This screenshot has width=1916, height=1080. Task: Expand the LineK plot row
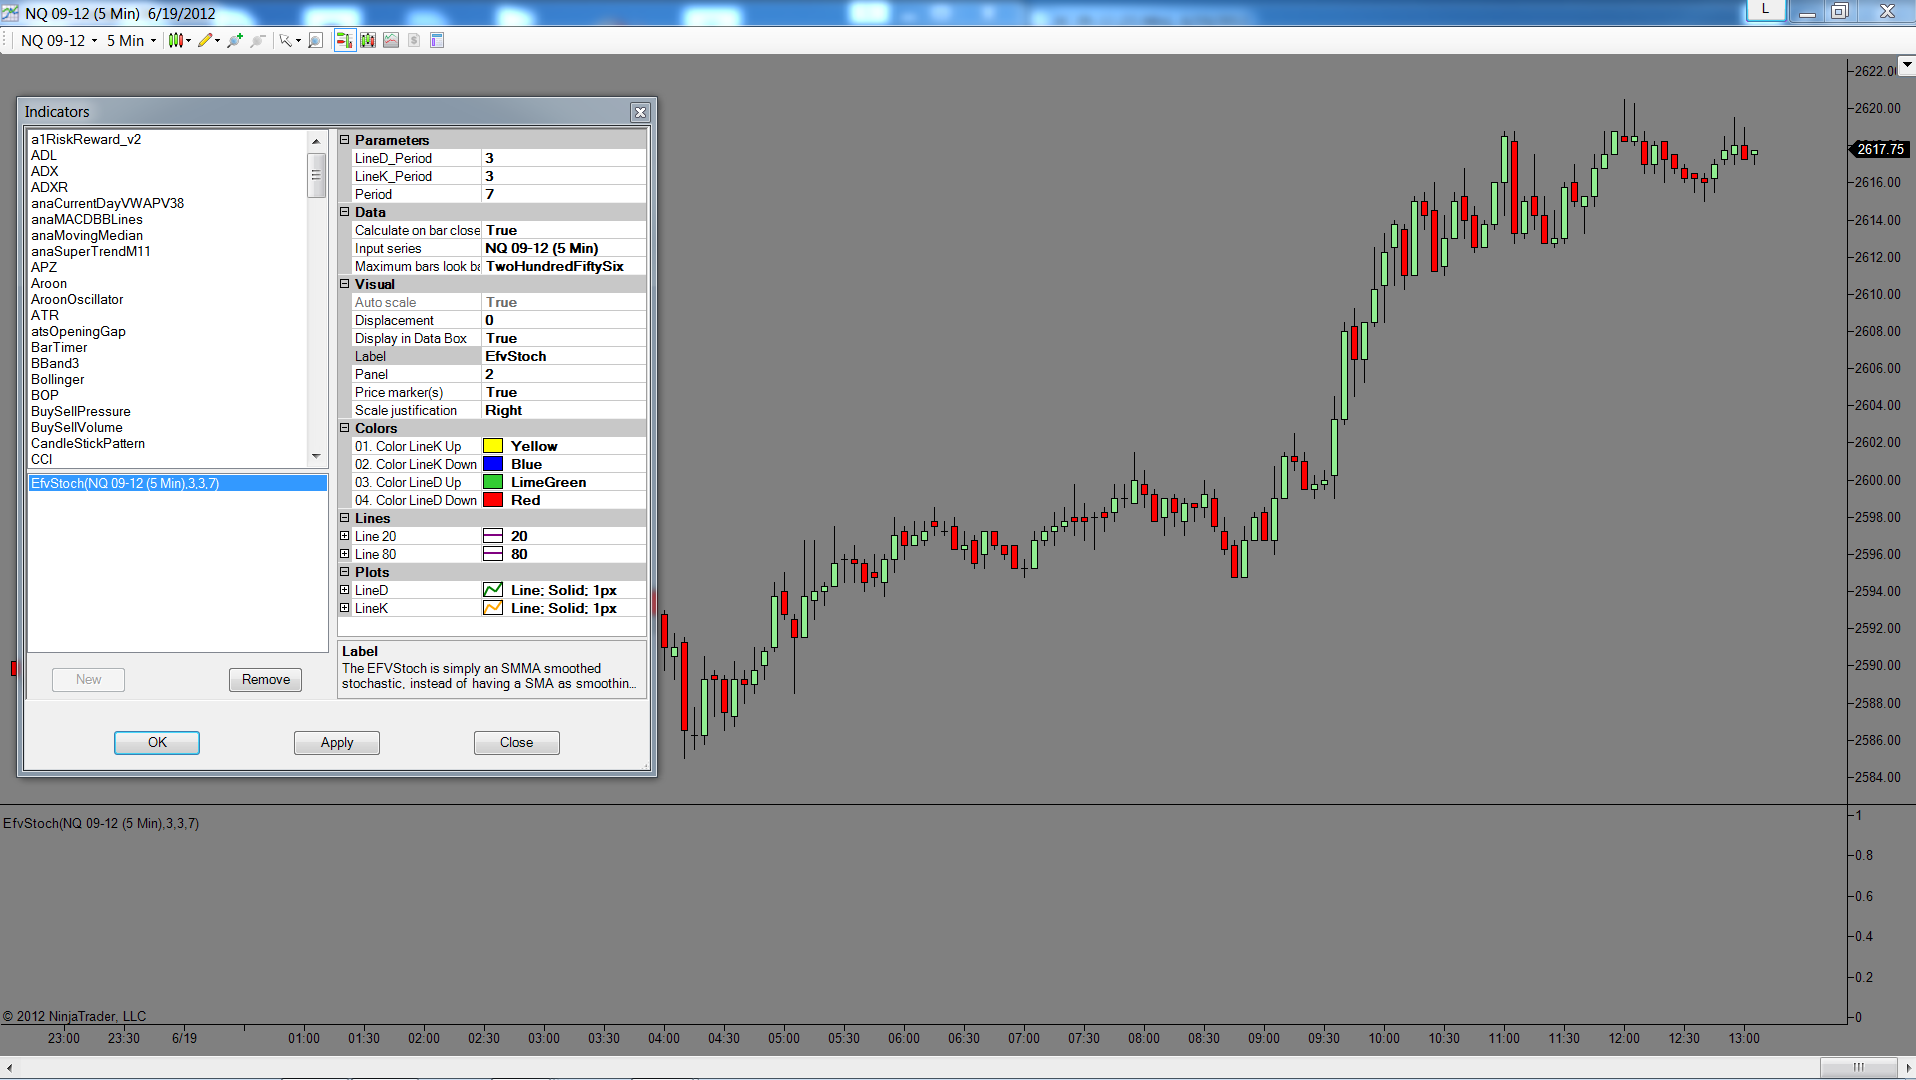pyautogui.click(x=345, y=608)
